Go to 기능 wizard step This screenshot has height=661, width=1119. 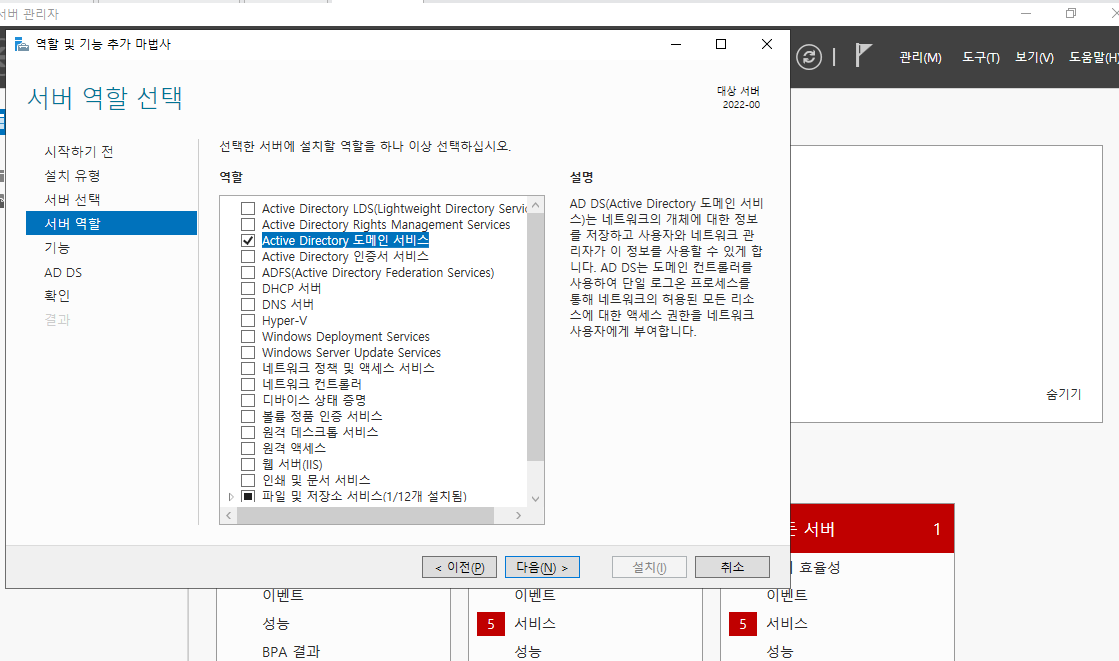point(57,248)
